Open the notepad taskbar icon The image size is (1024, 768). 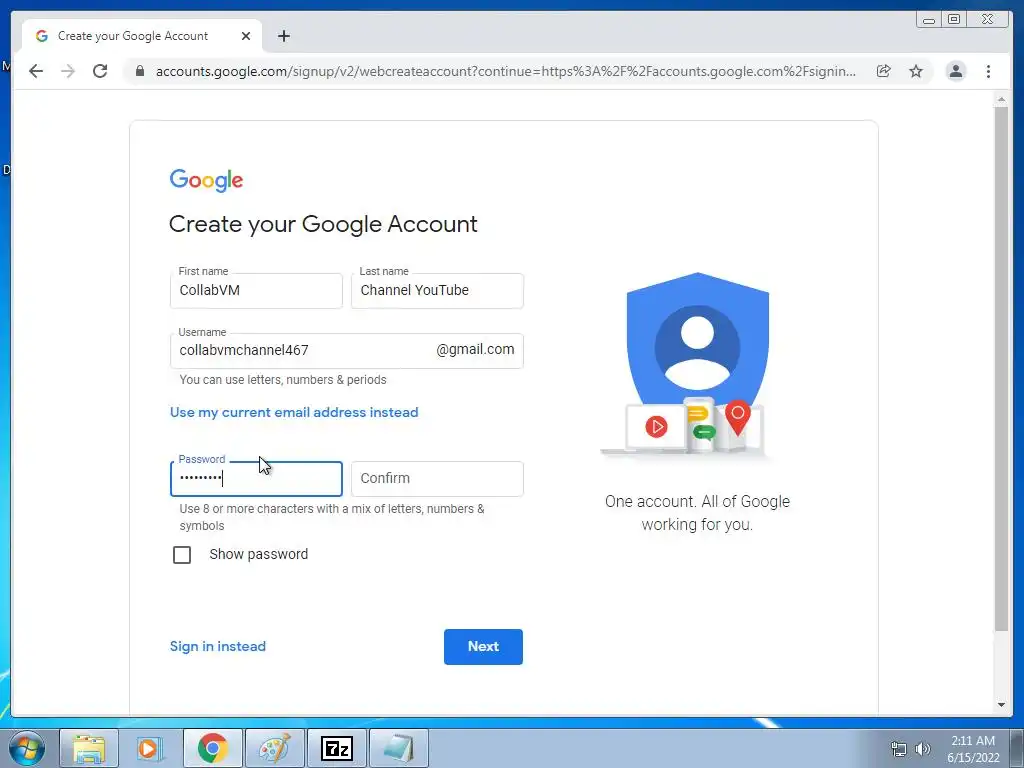point(399,748)
